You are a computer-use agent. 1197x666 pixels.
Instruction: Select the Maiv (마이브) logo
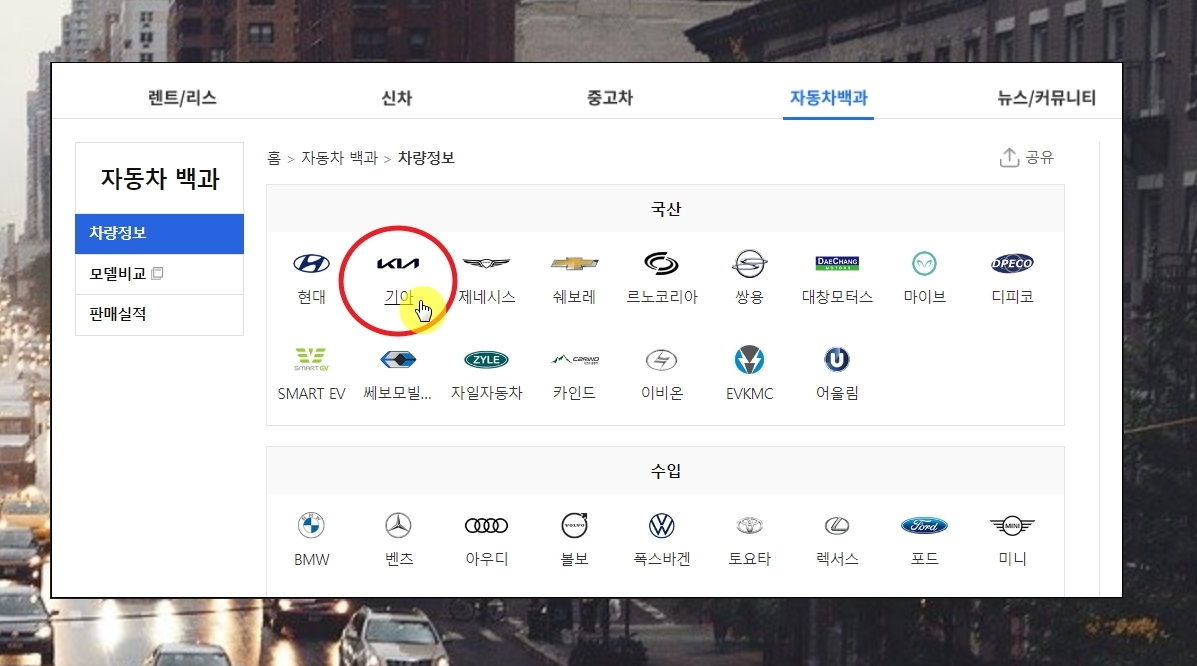click(x=924, y=263)
